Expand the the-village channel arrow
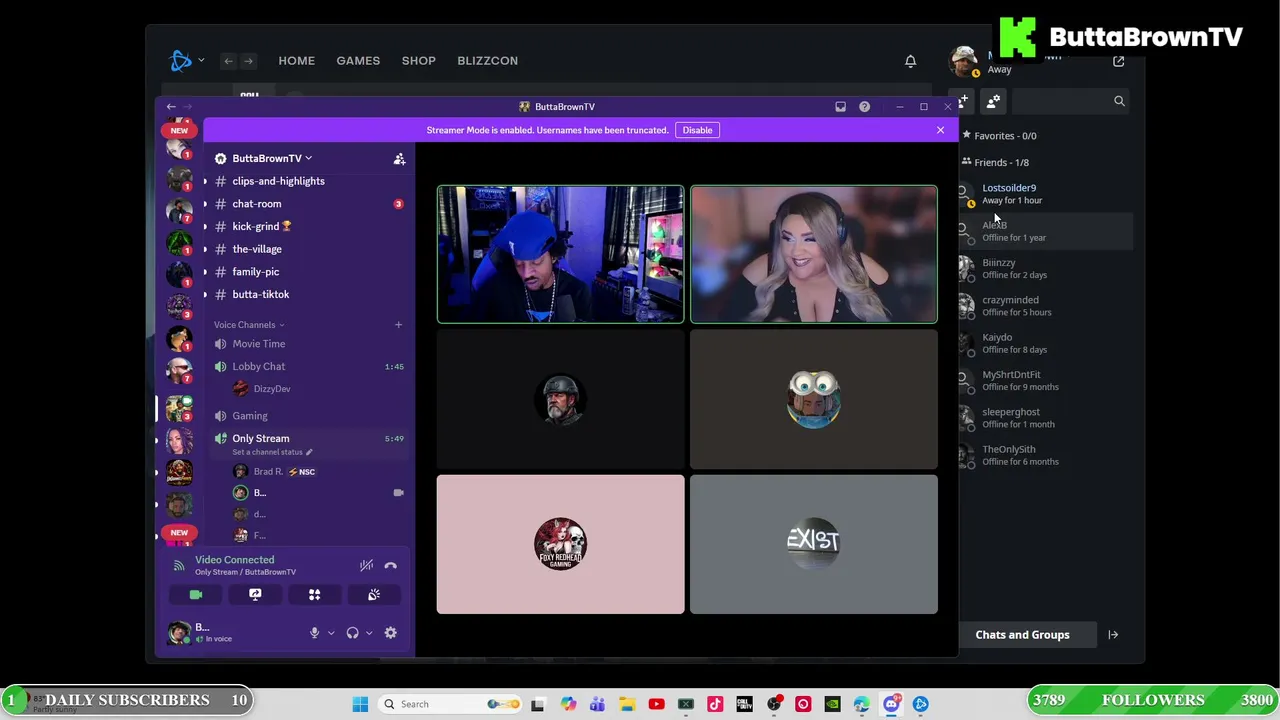1280x720 pixels. [205, 249]
